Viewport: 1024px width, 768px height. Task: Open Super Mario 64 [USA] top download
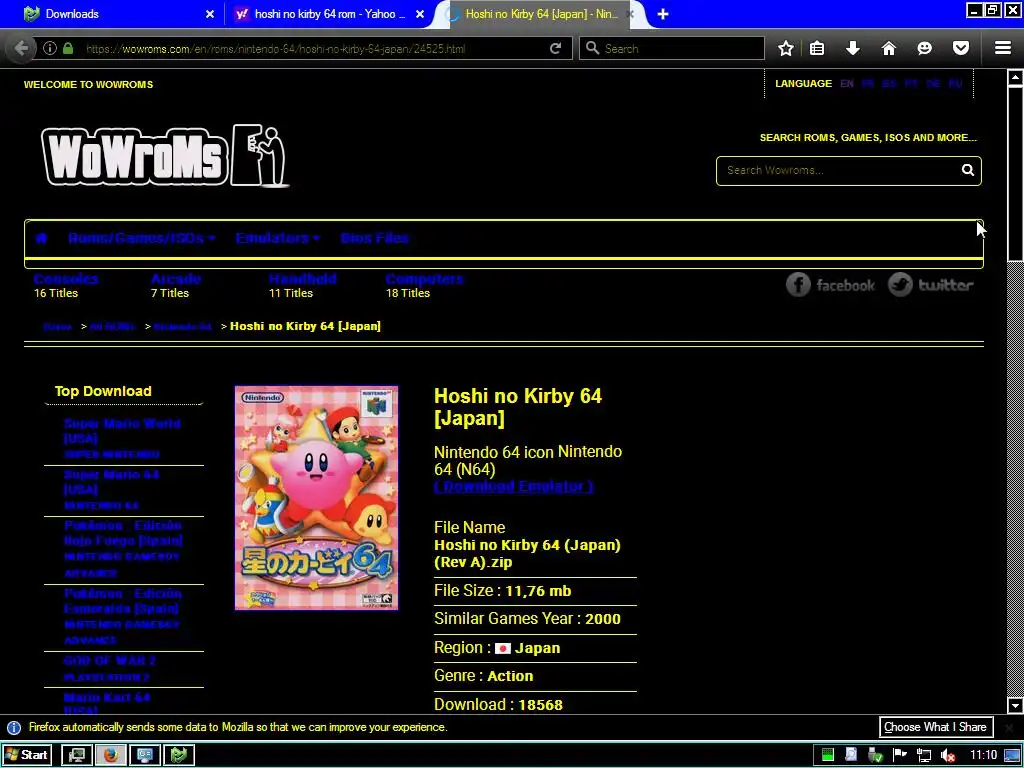[112, 482]
